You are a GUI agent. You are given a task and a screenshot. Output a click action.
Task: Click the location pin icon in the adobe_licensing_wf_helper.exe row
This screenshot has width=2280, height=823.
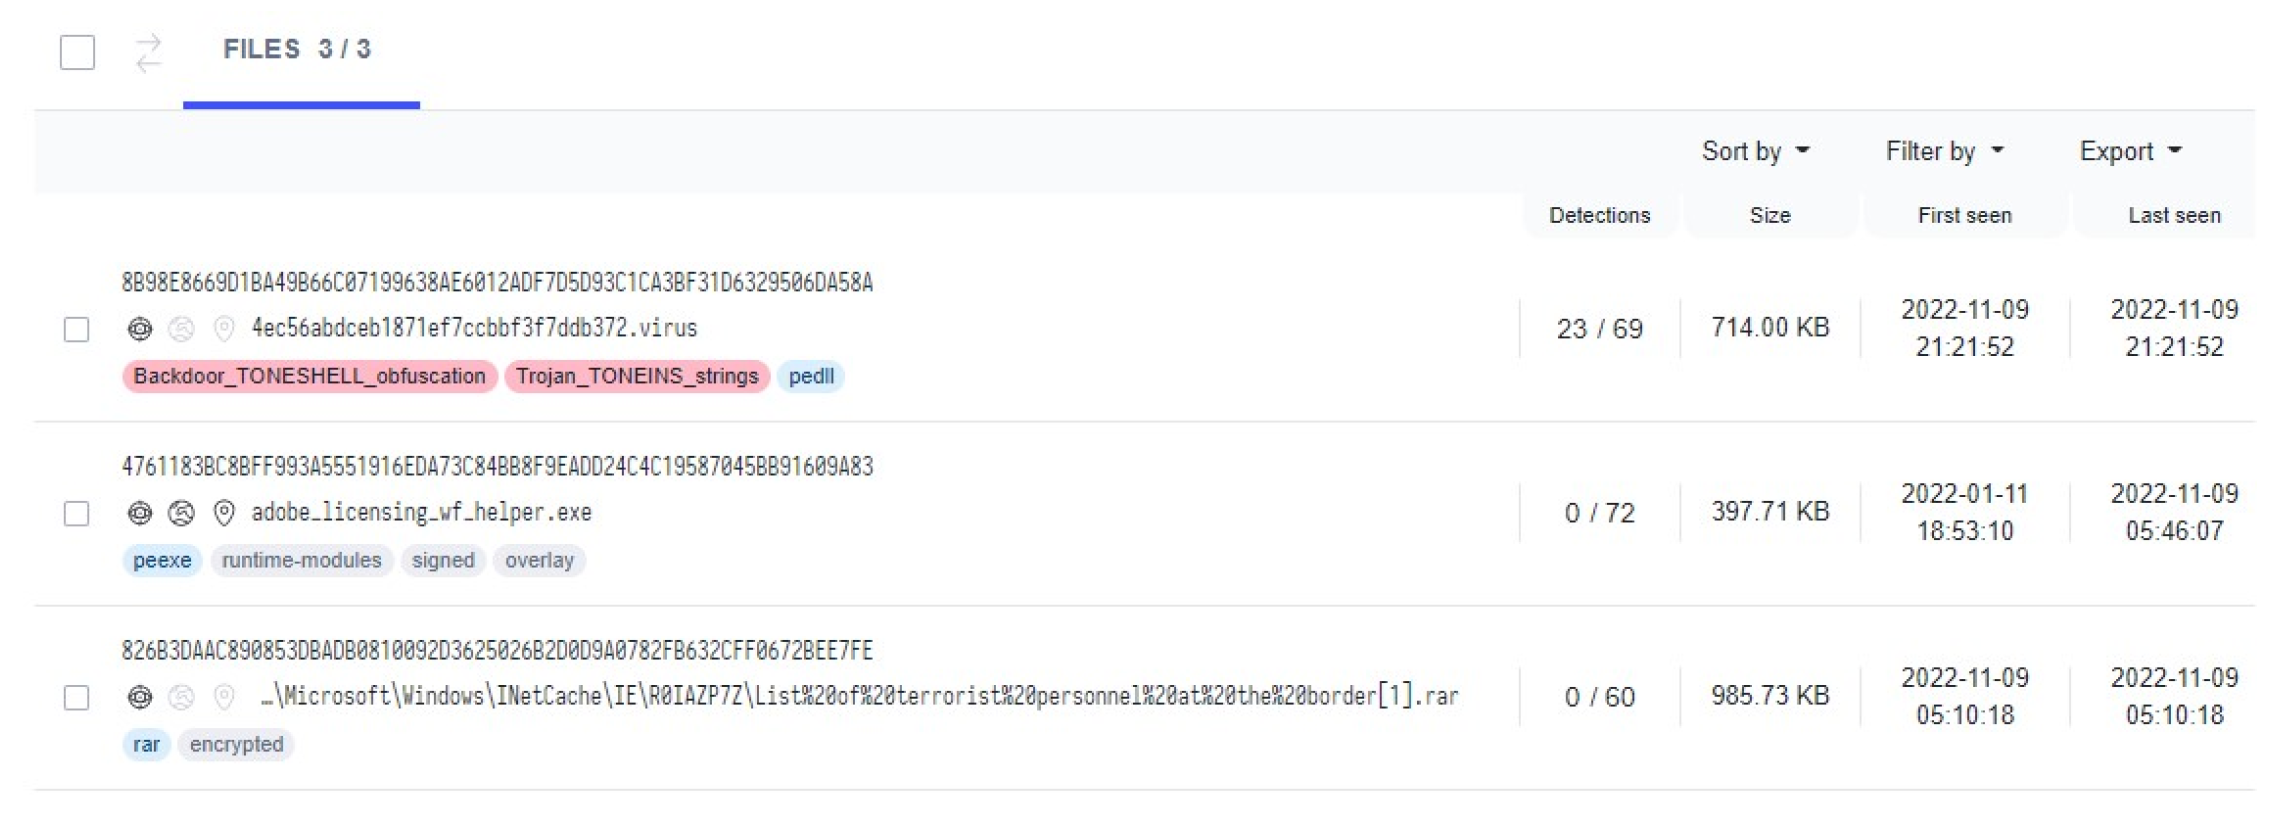pos(224,513)
